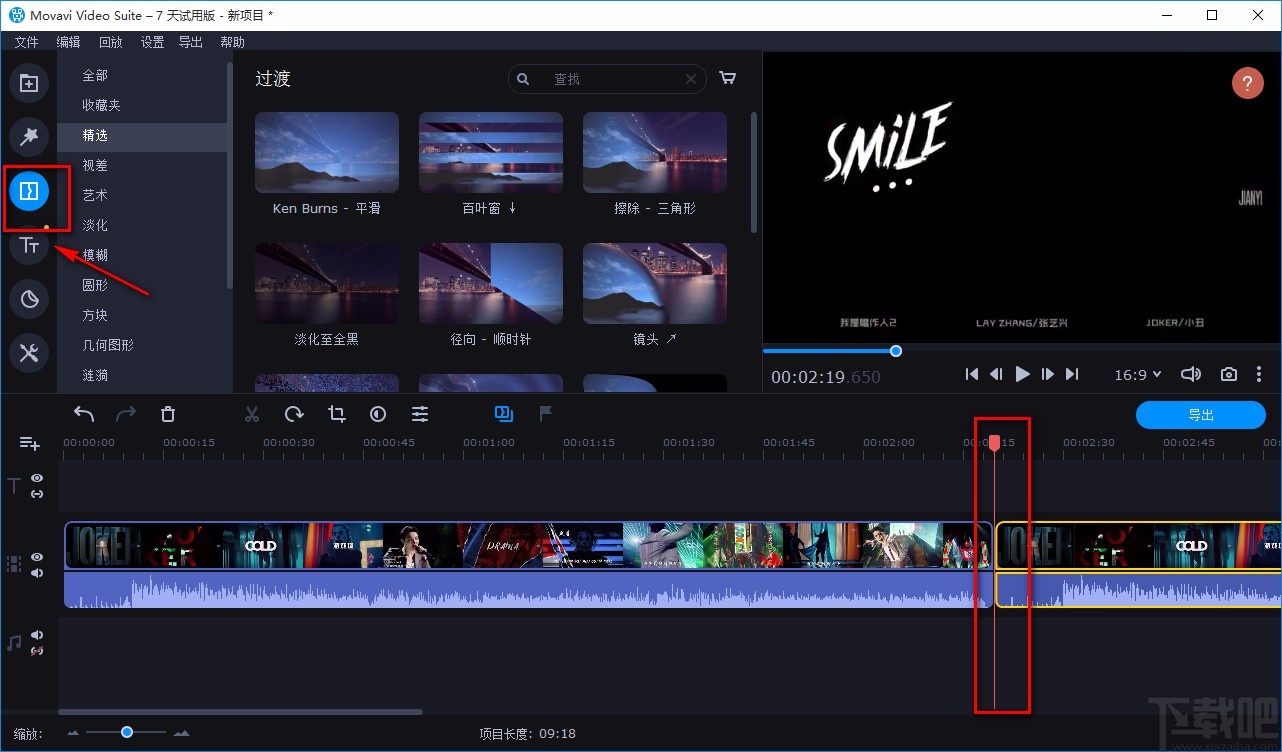Screen dimensions: 1282x752
Task: Mute the music audio track
Action: (x=37, y=635)
